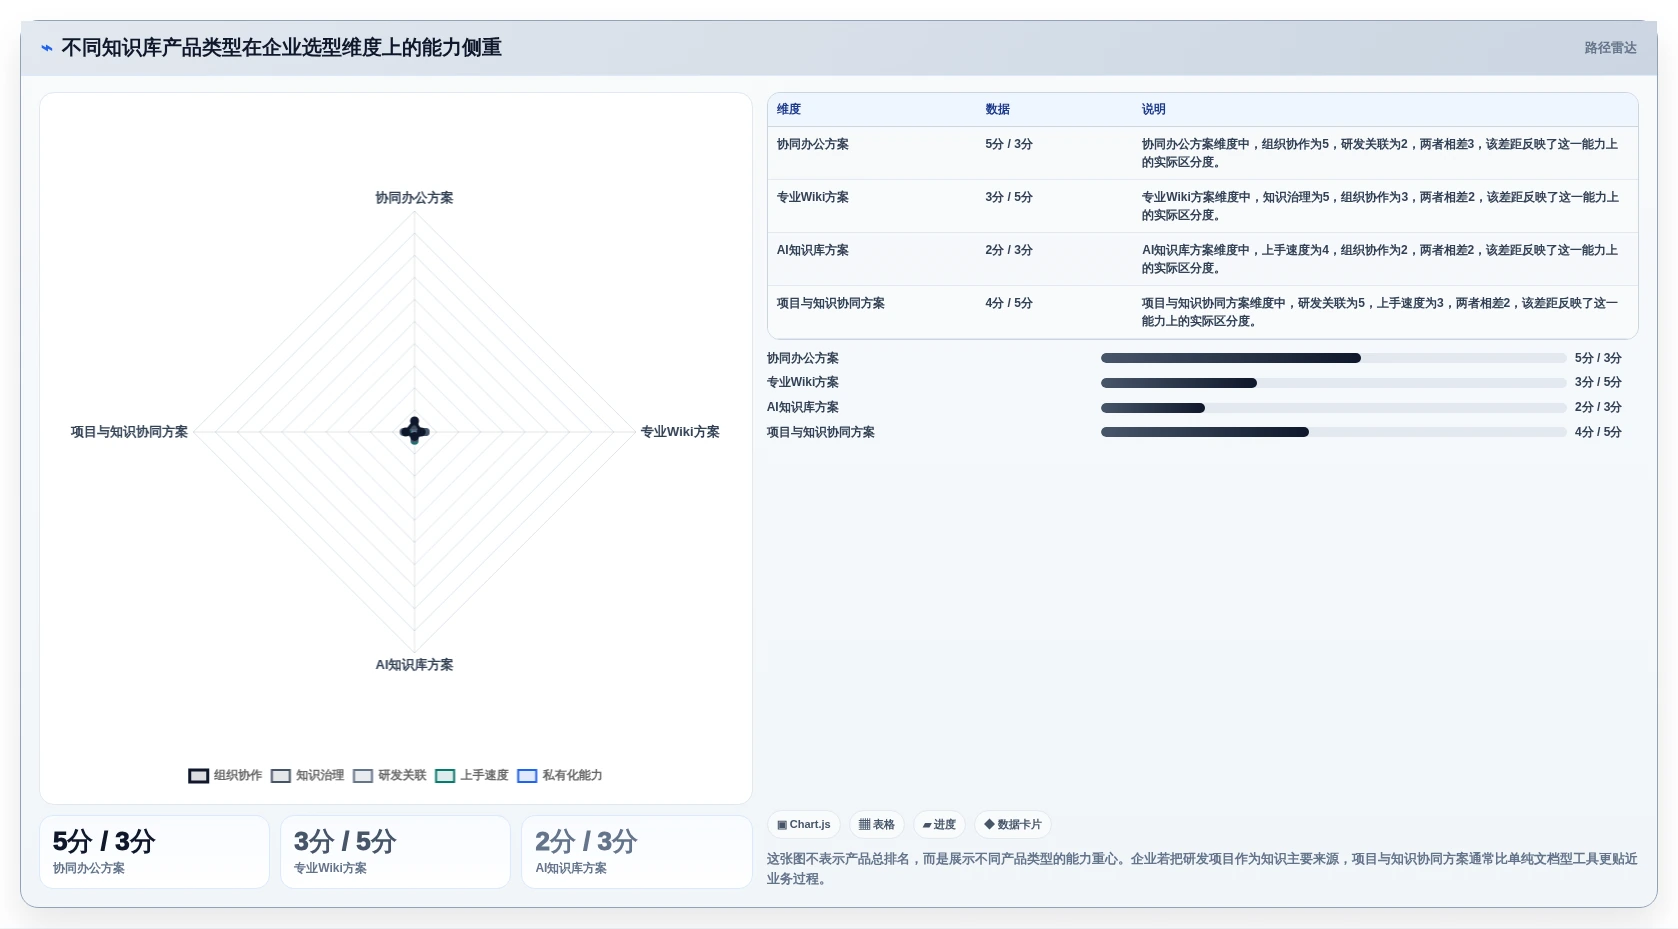This screenshot has width=1678, height=929.
Task: Click the blue icon before the chart title
Action: point(46,48)
